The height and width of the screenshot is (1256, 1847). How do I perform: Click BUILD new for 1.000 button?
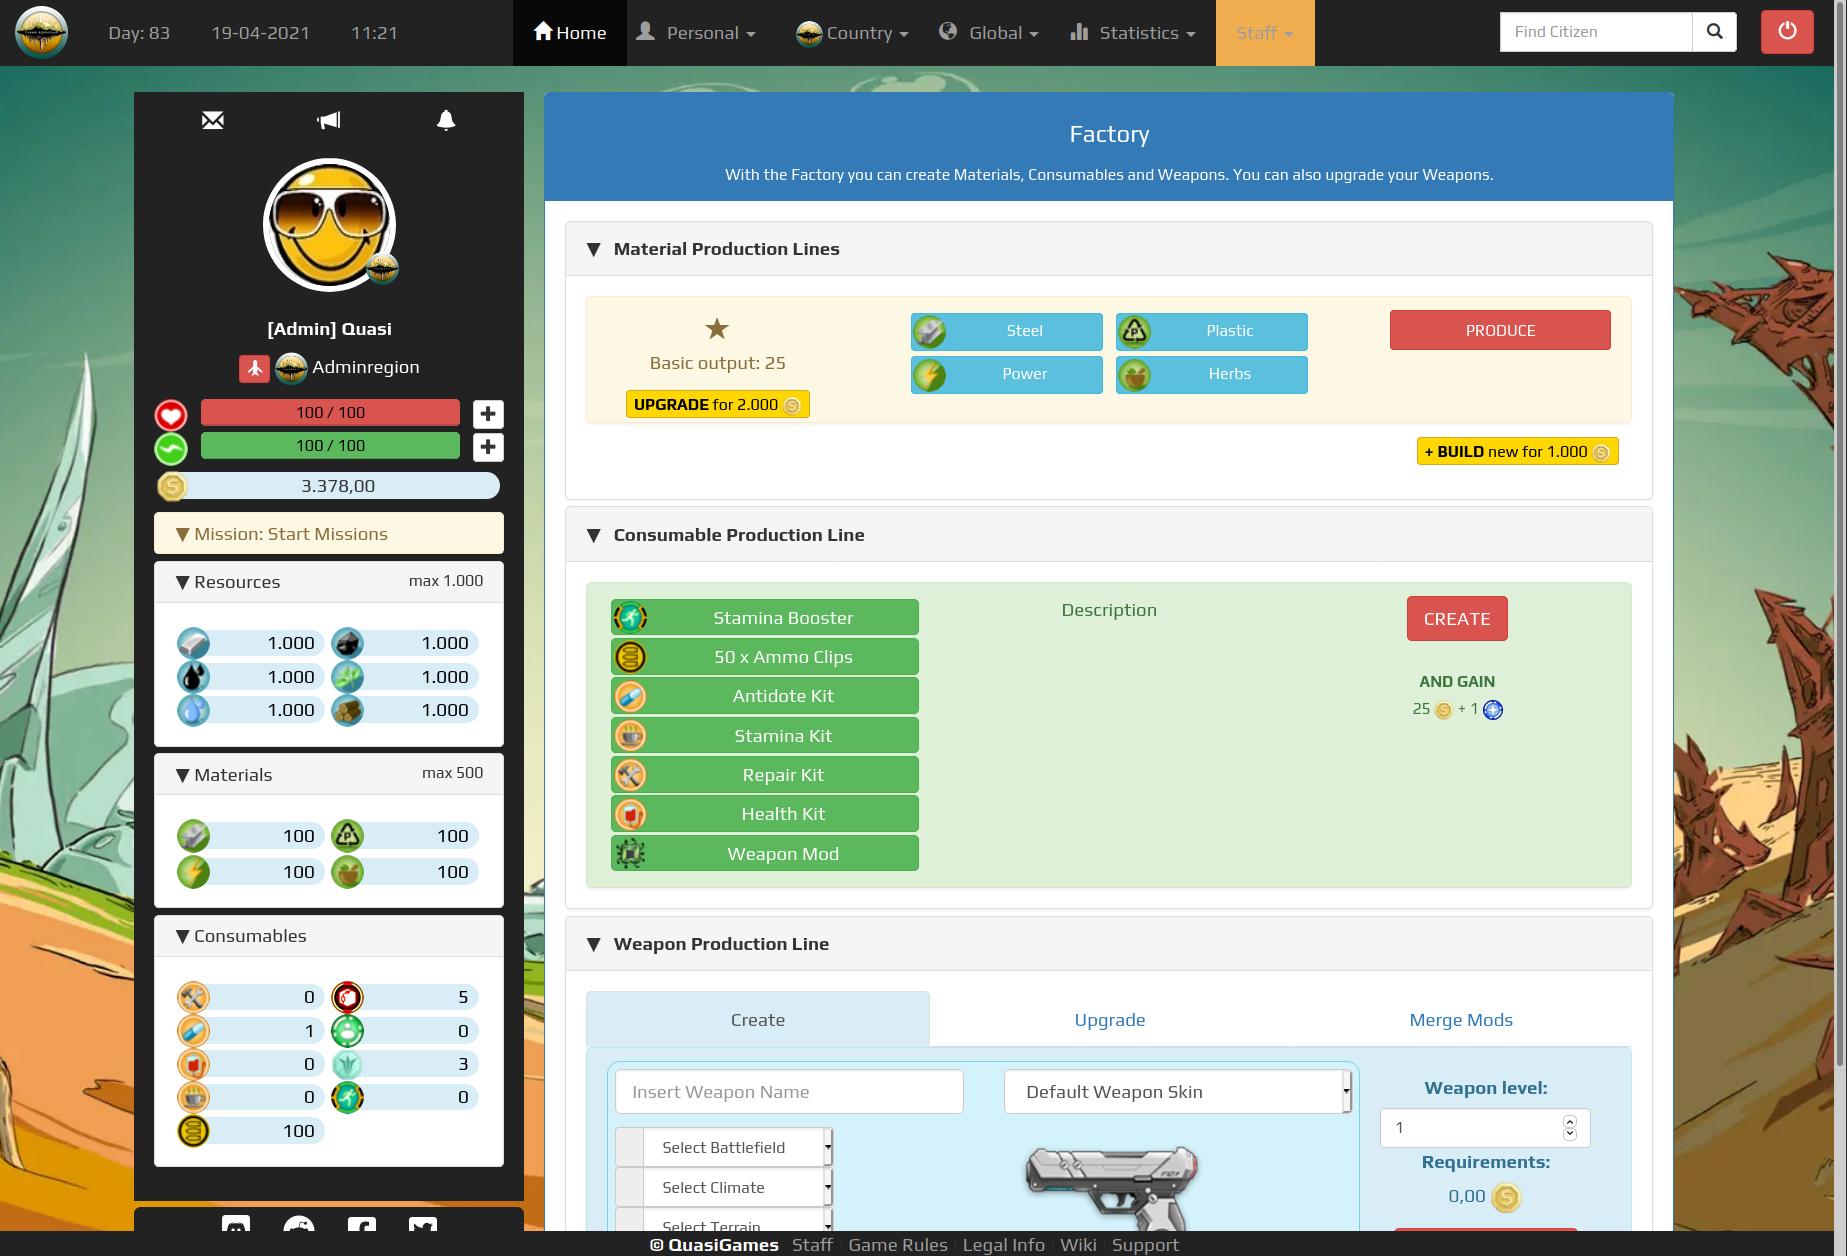coord(1516,452)
